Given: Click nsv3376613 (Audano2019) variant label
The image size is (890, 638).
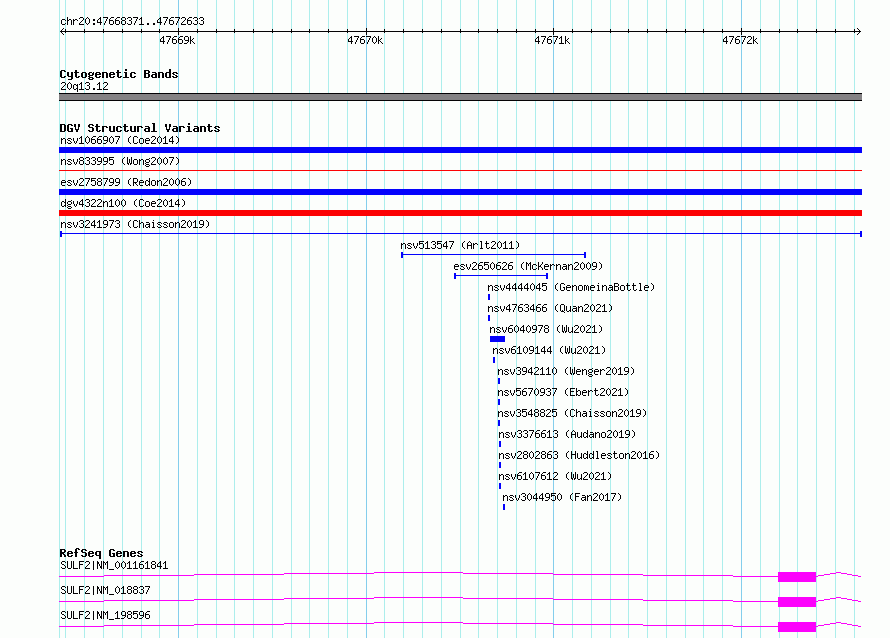Looking at the screenshot, I should [567, 434].
